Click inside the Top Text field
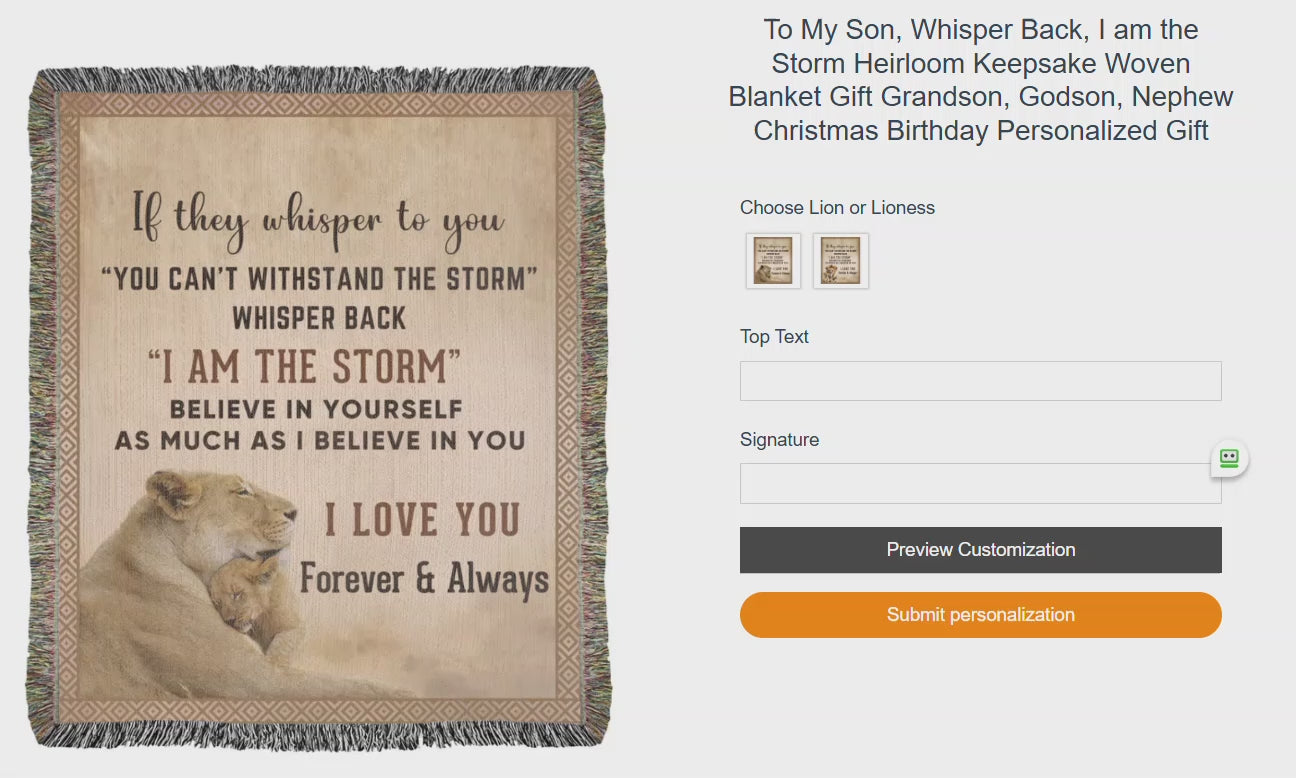This screenshot has height=778, width=1296. click(x=980, y=380)
